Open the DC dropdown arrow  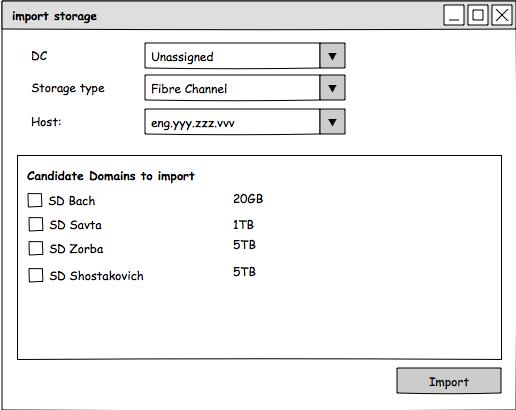[332, 56]
